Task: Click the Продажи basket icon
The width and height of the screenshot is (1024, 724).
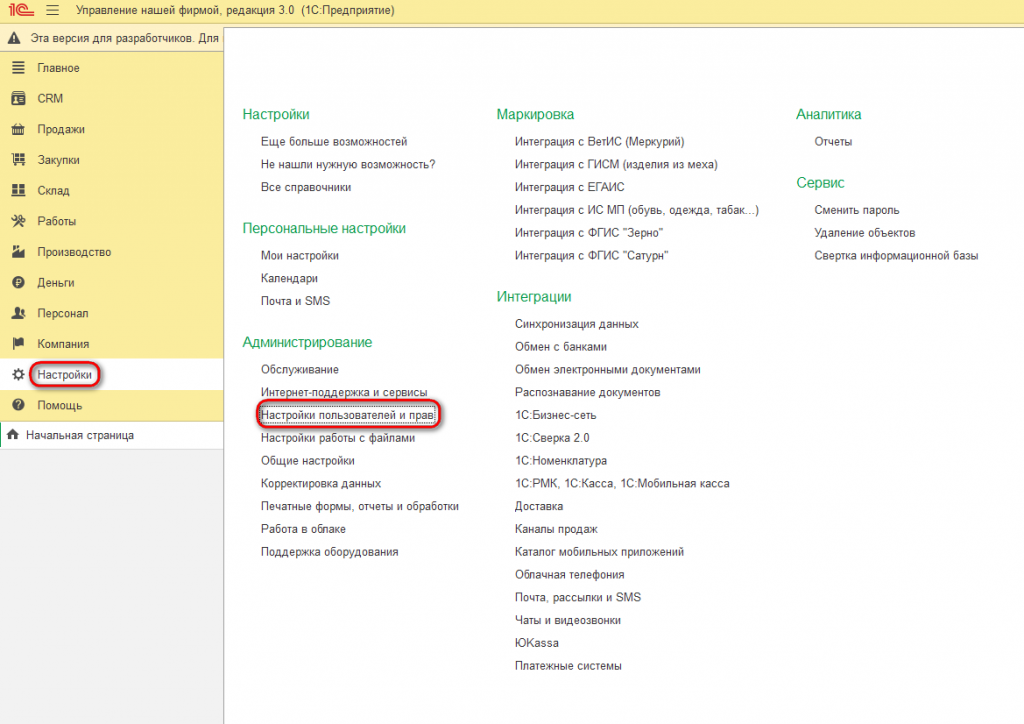Action: tap(18, 129)
